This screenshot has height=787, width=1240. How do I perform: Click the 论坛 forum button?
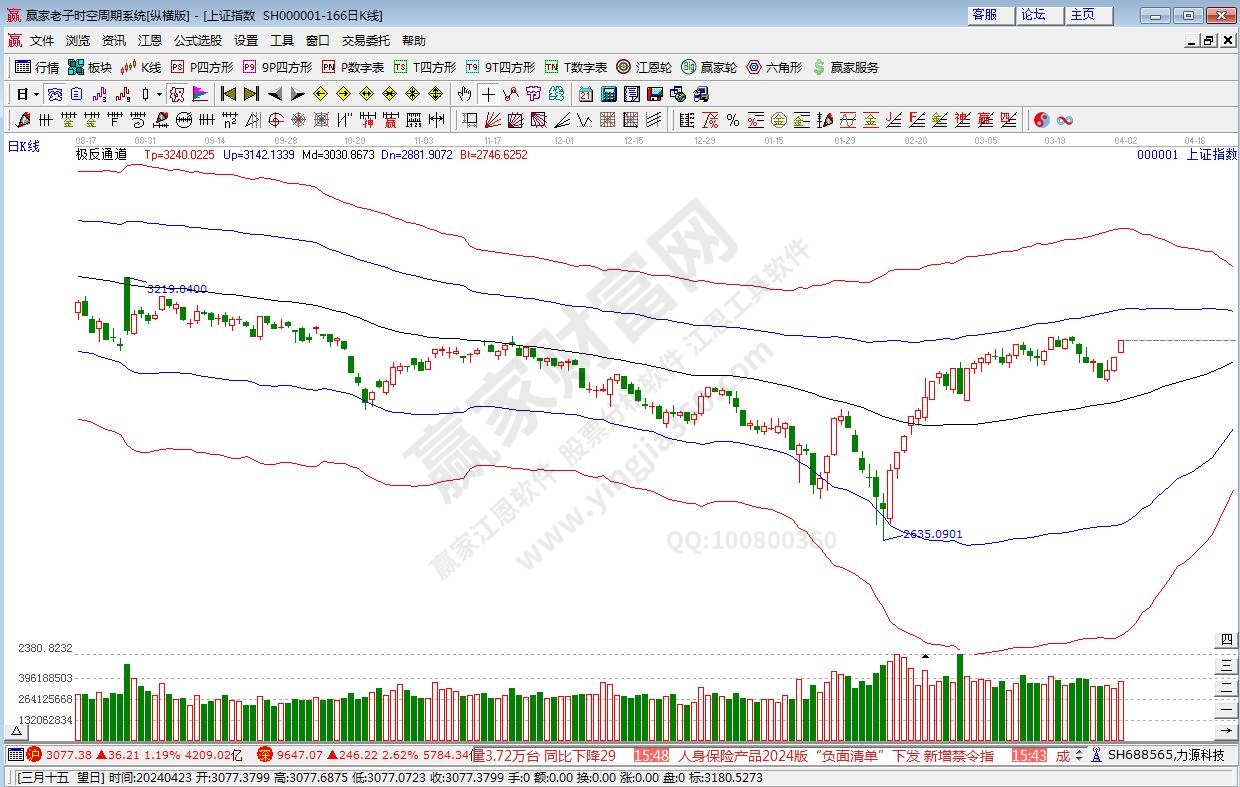click(x=1034, y=15)
